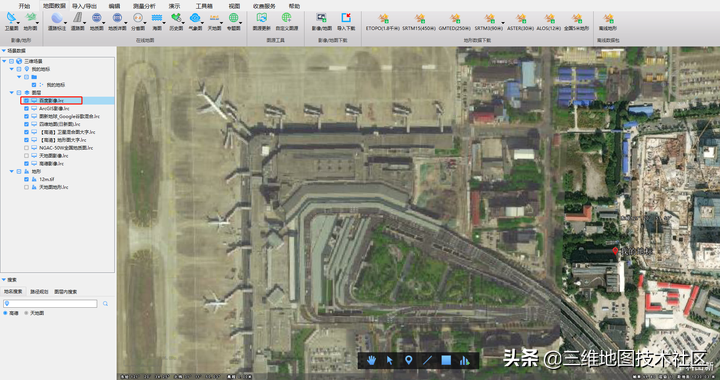The width and height of the screenshot is (720, 380).
Task: Open the 编辑 ribbon tab
Action: point(114,6)
